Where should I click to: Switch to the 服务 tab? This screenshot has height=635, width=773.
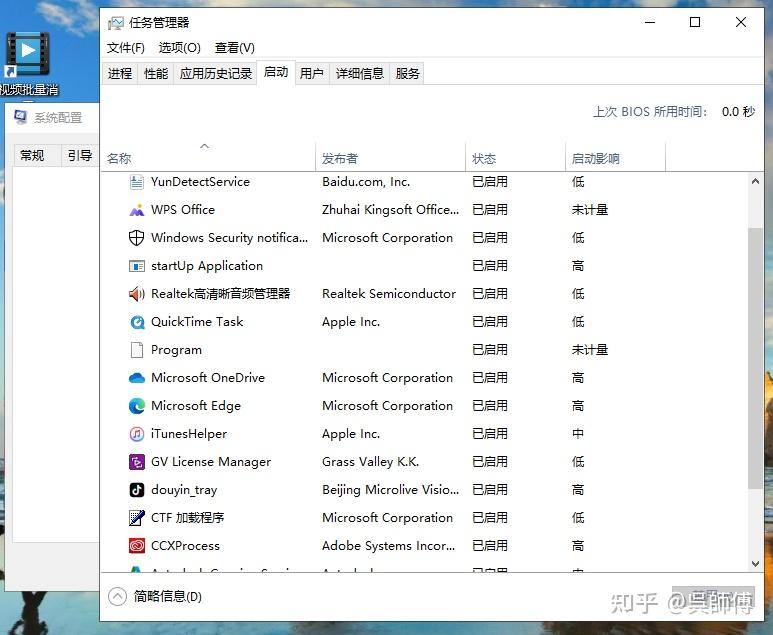407,73
